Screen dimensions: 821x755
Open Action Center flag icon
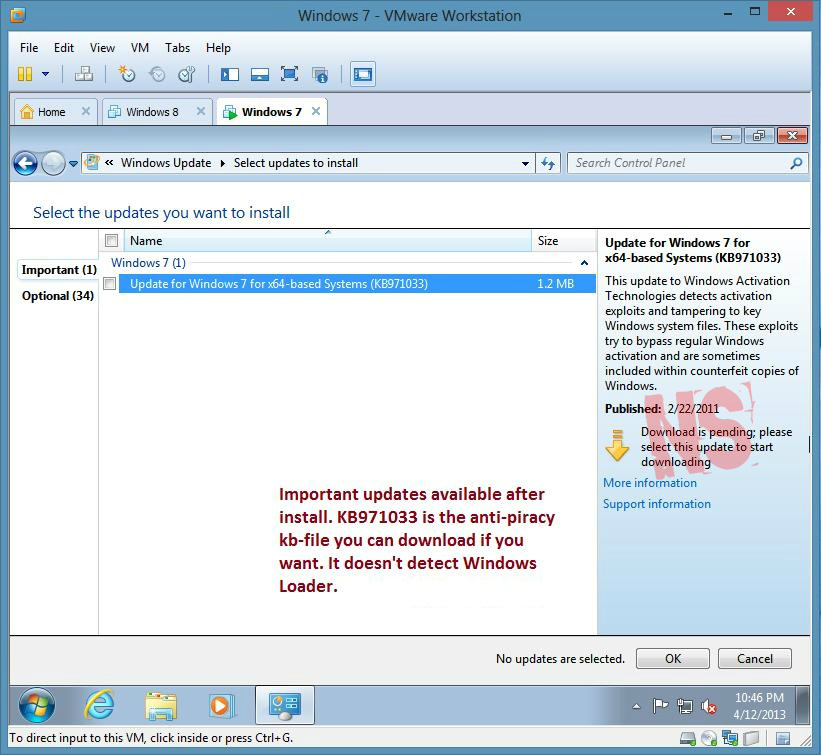coord(660,706)
